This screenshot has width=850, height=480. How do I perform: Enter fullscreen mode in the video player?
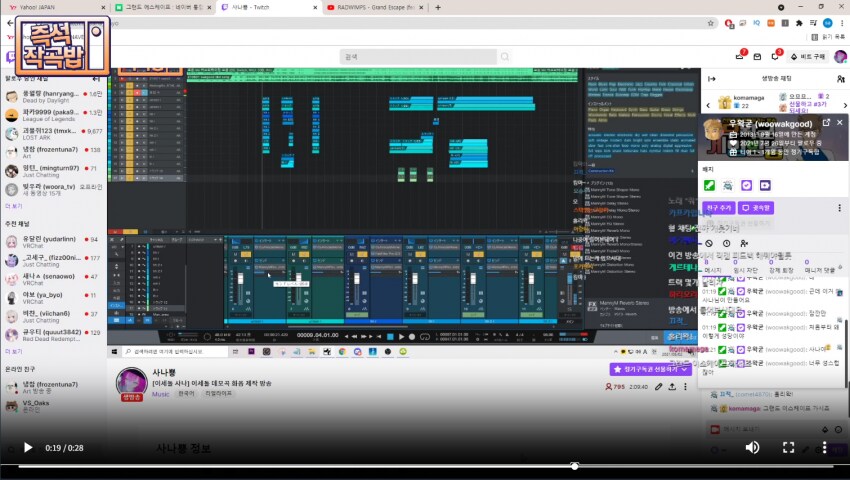tap(788, 447)
